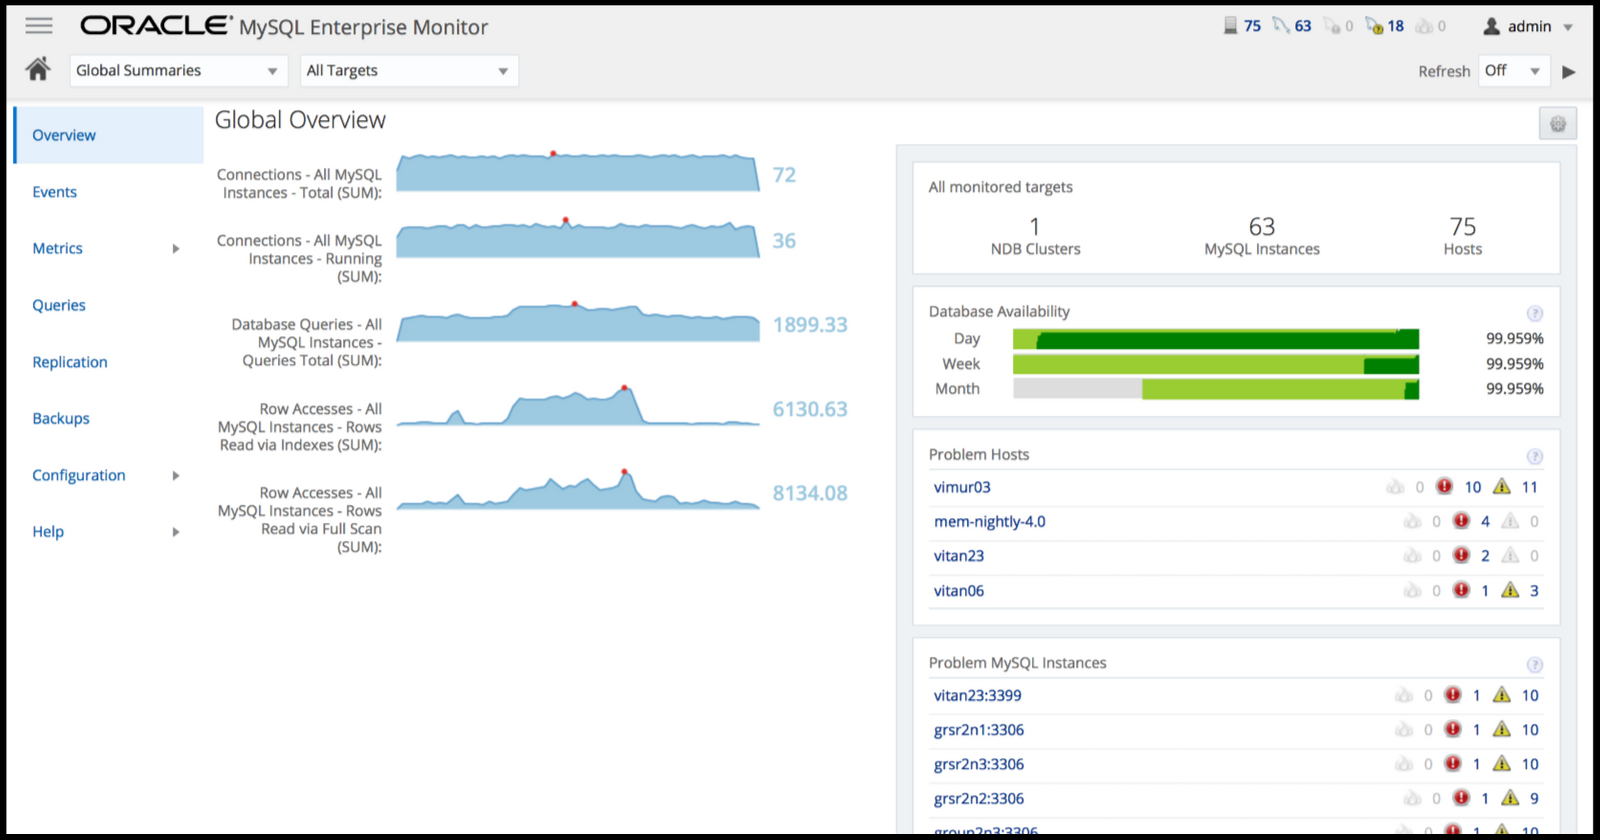
Task: Expand the Help submenu arrow
Action: tap(176, 532)
